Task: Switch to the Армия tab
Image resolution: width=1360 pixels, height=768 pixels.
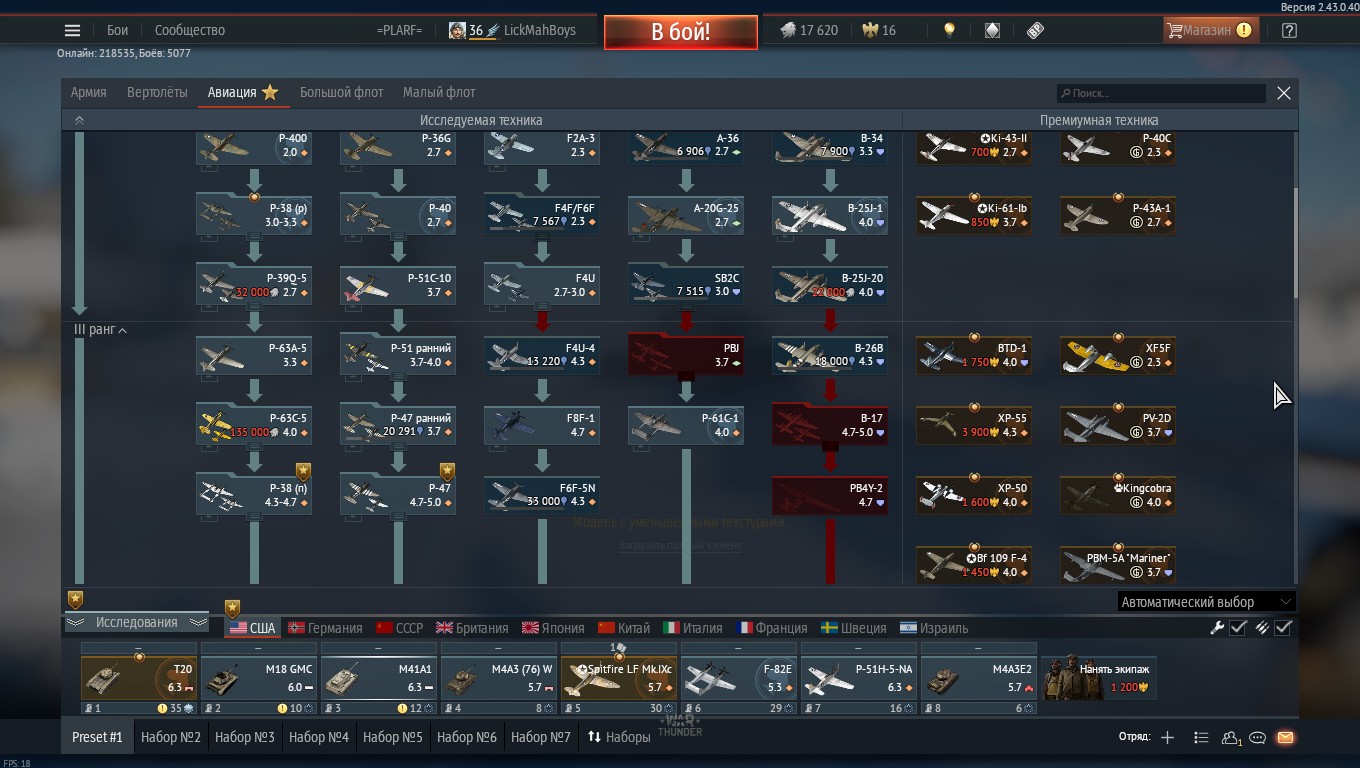Action: [89, 92]
